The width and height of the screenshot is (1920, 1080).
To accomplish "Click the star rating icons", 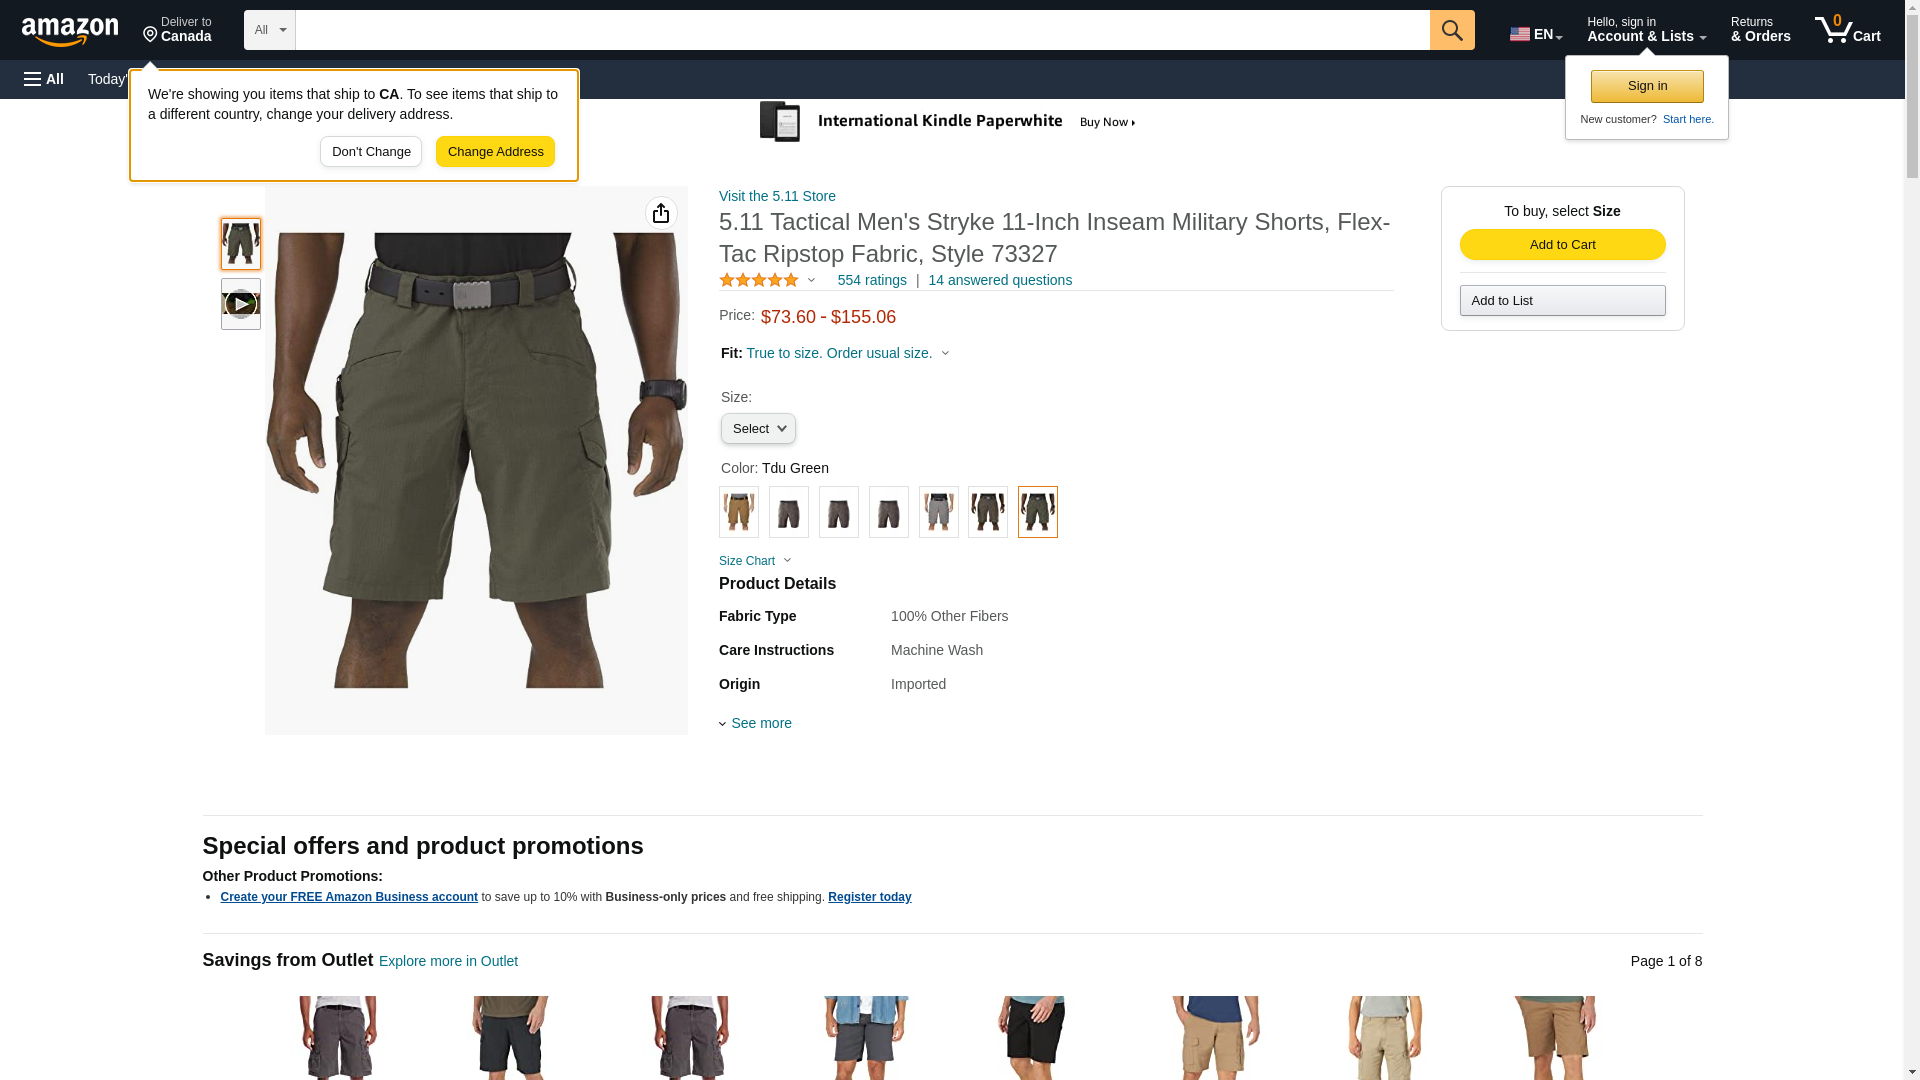I will tap(759, 281).
